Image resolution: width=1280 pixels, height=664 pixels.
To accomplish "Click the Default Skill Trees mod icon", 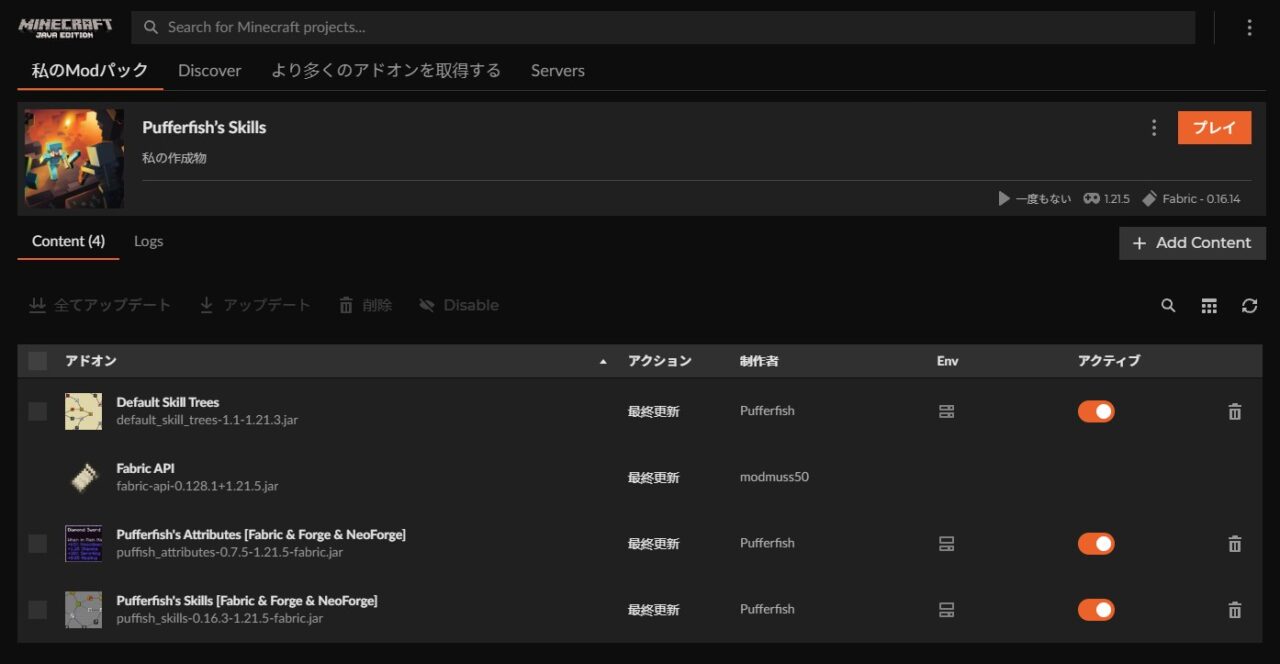I will [84, 411].
